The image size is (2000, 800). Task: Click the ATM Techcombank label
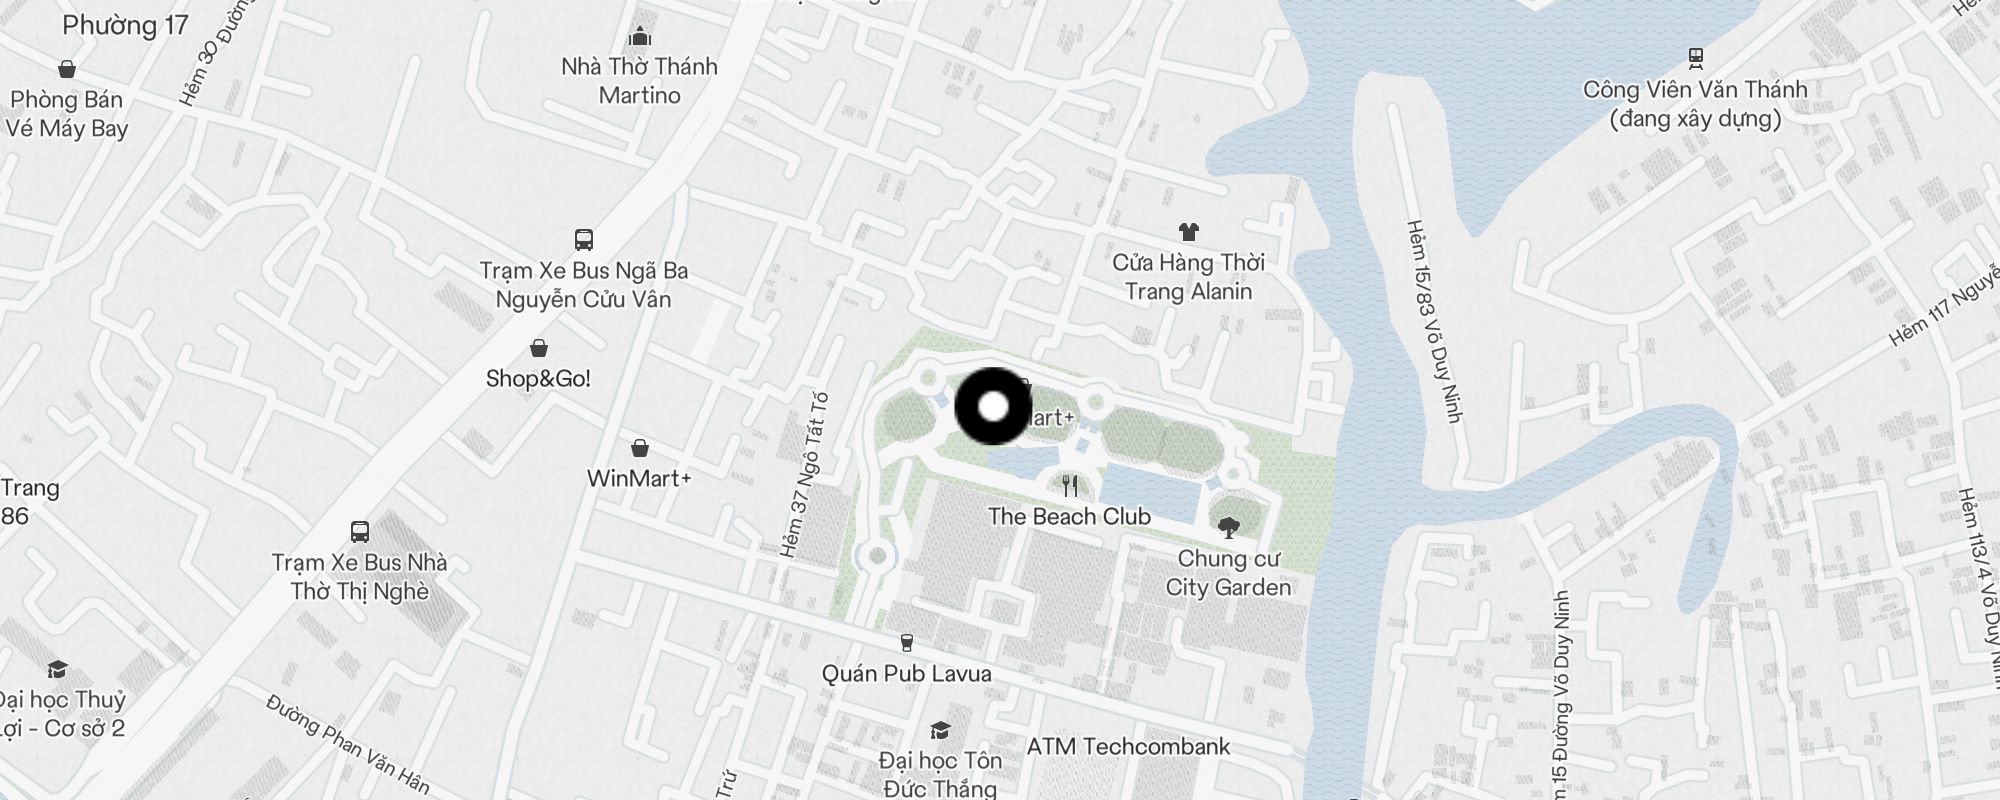[x=1128, y=746]
